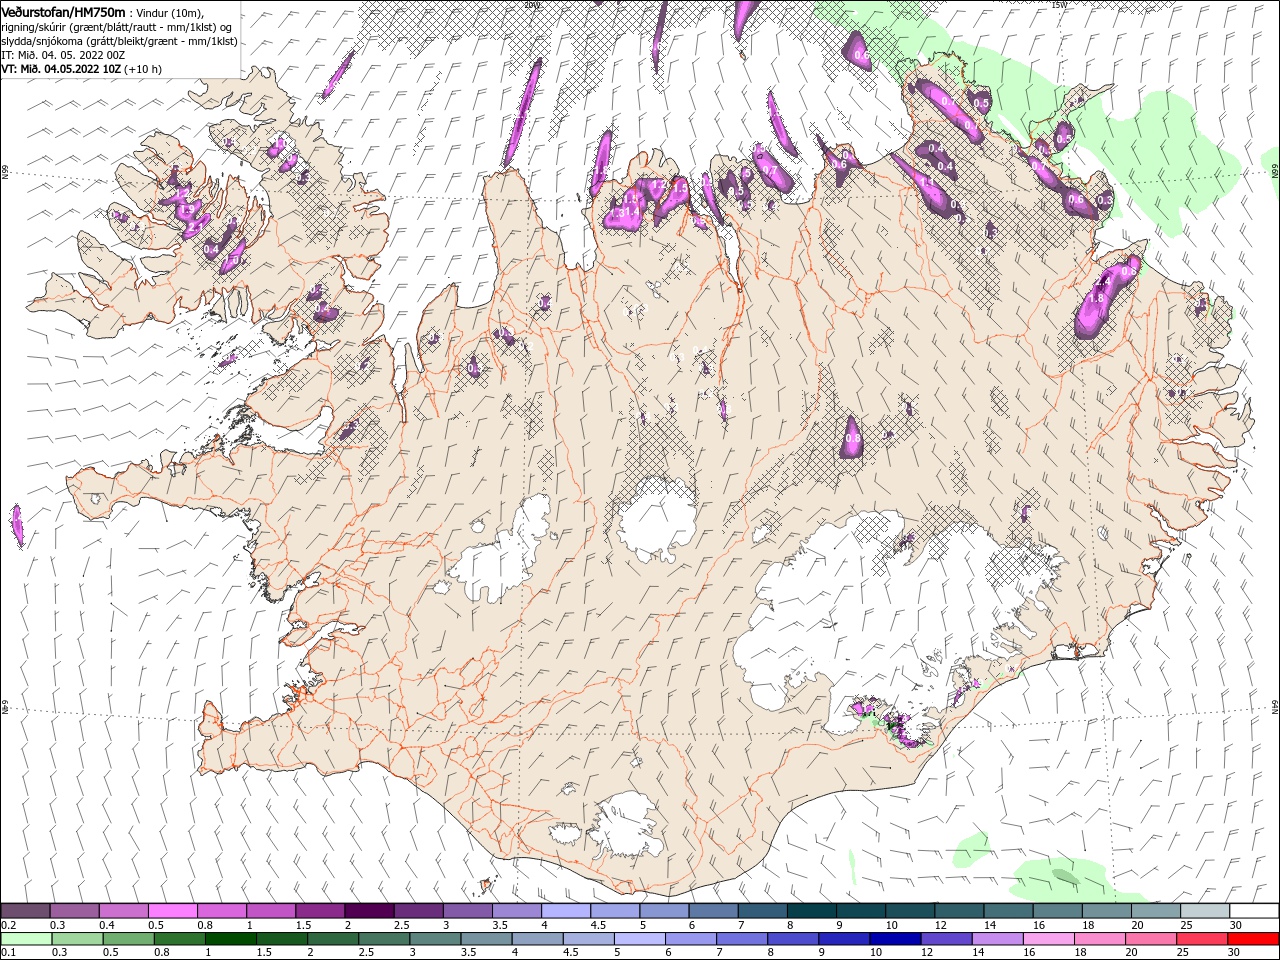This screenshot has height=960, width=1280.
Task: Pick the deep blue swatch between bottom-row 10 and 12
Action: tap(894, 939)
